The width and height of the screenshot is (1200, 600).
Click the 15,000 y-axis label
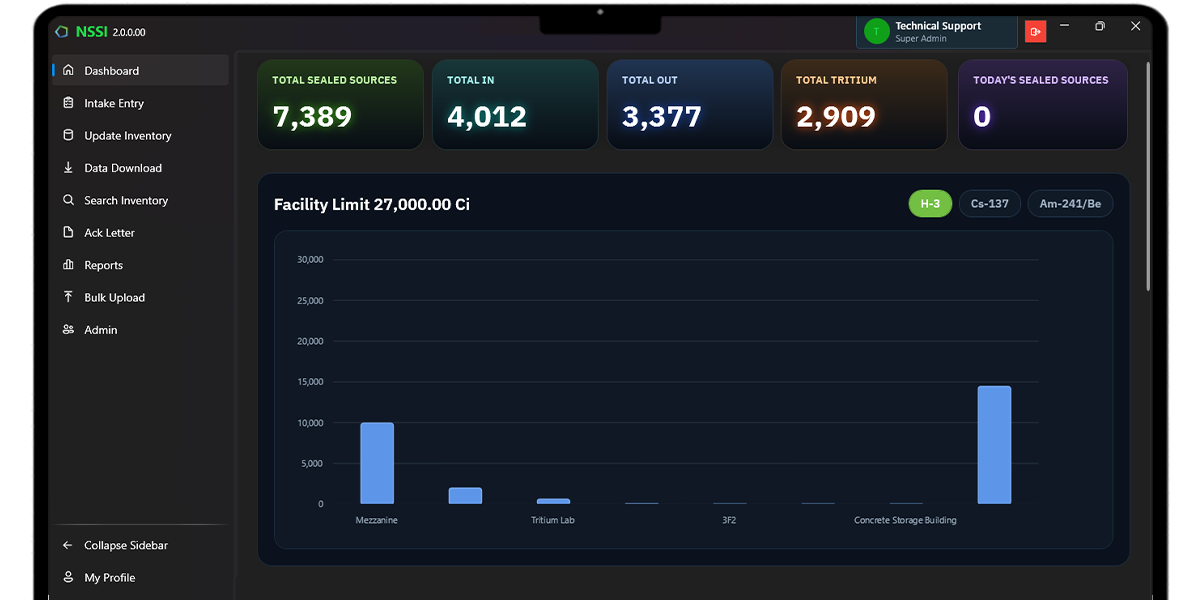point(310,382)
